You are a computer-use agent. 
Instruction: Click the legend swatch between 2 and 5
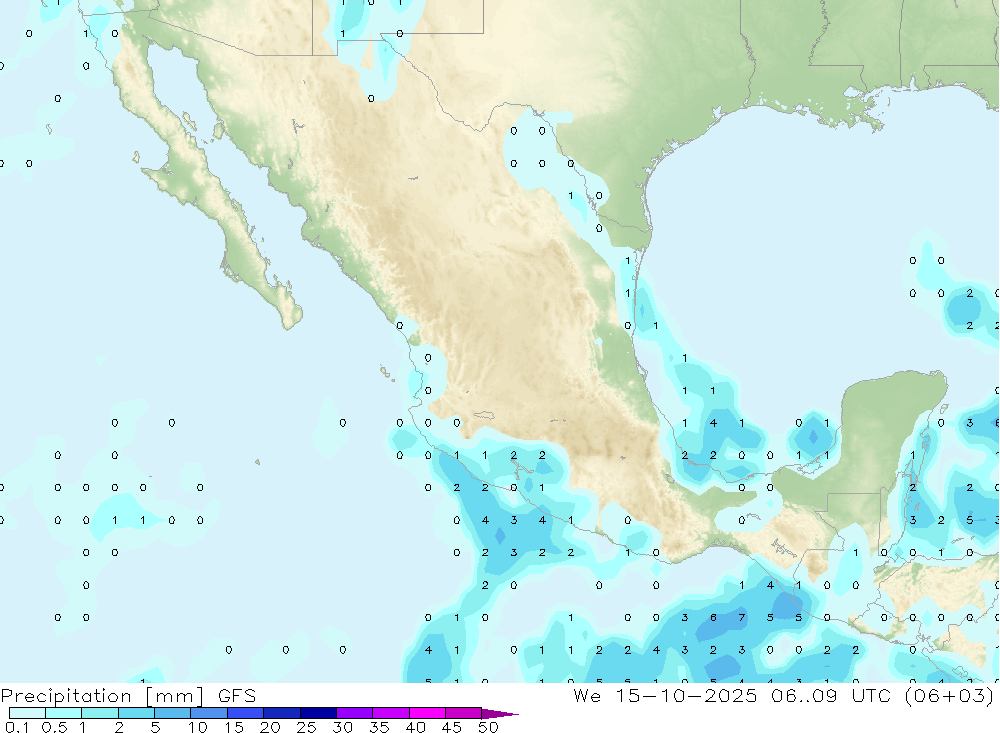point(136,713)
